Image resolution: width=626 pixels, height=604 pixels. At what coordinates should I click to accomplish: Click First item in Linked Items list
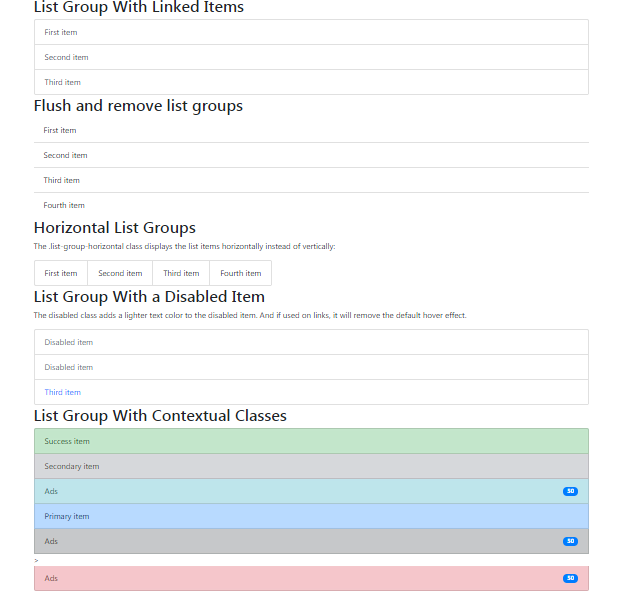point(311,32)
